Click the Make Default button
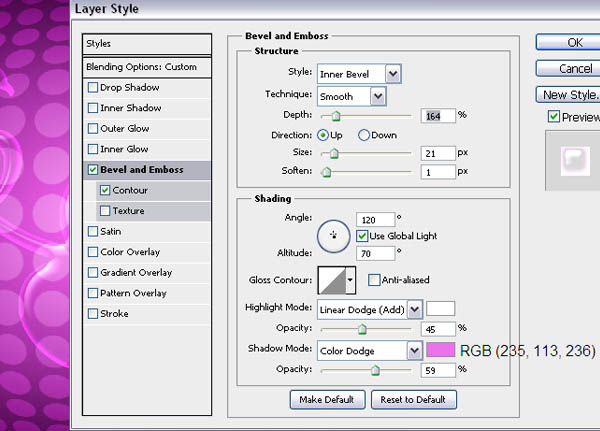 [326, 400]
